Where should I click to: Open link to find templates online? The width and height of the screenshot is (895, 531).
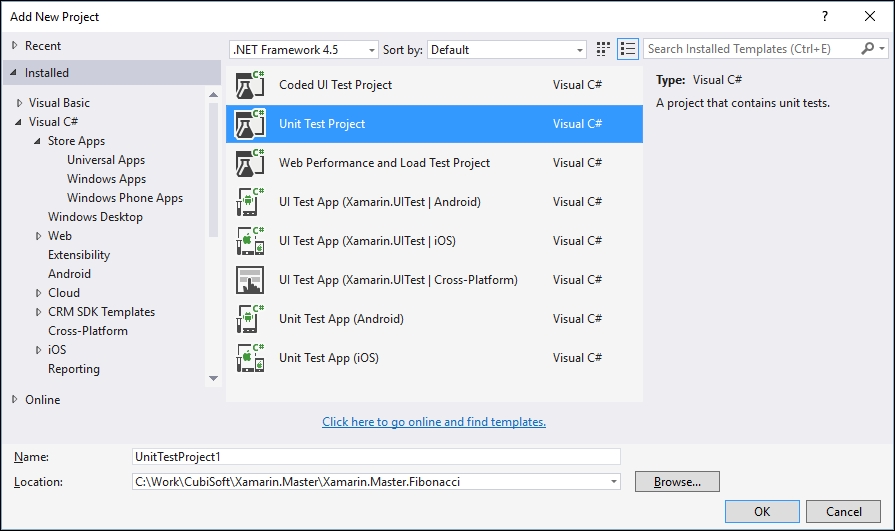pos(434,422)
